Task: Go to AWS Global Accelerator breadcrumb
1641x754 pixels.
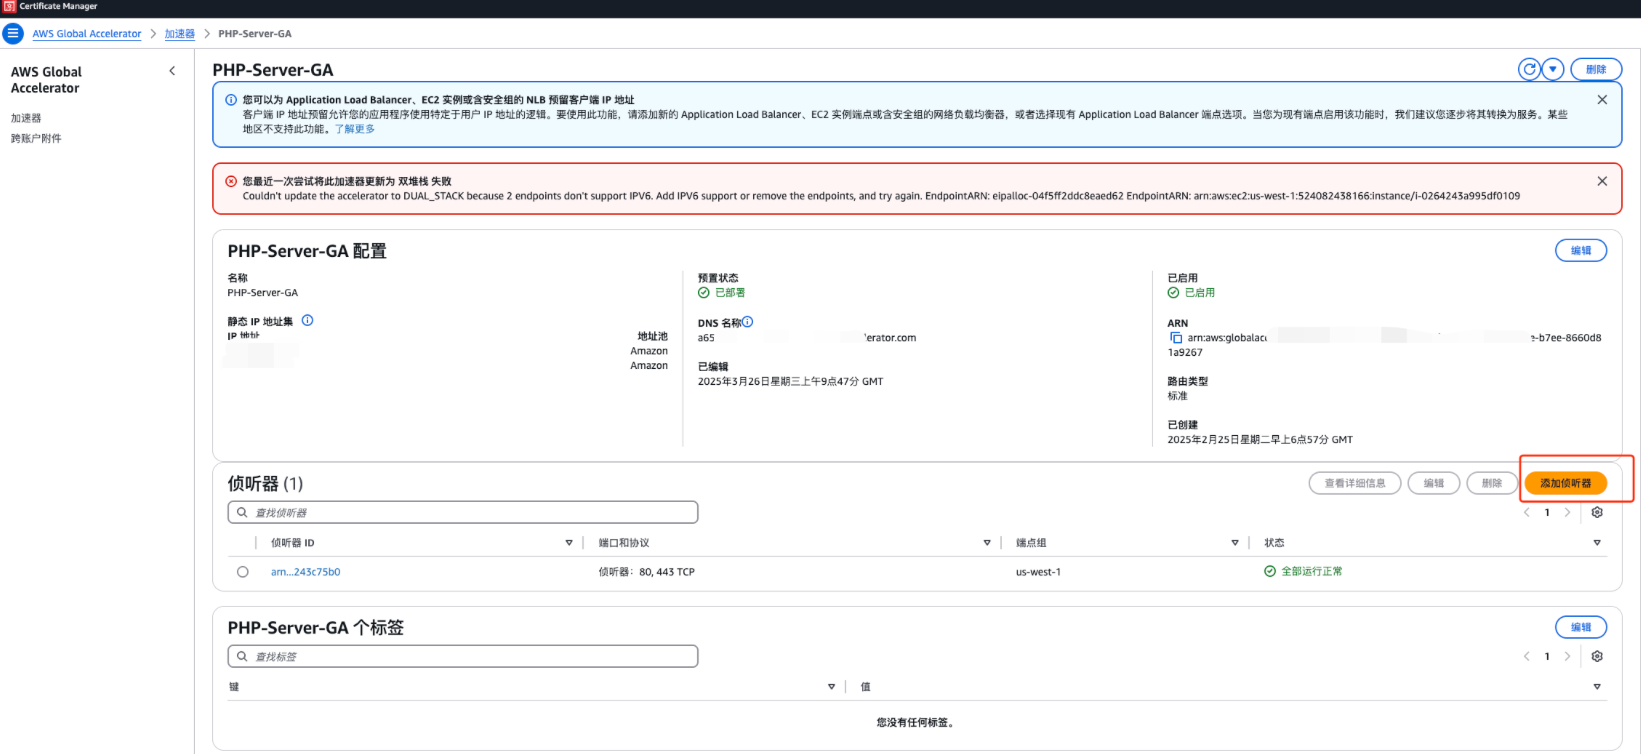Action: tap(87, 34)
